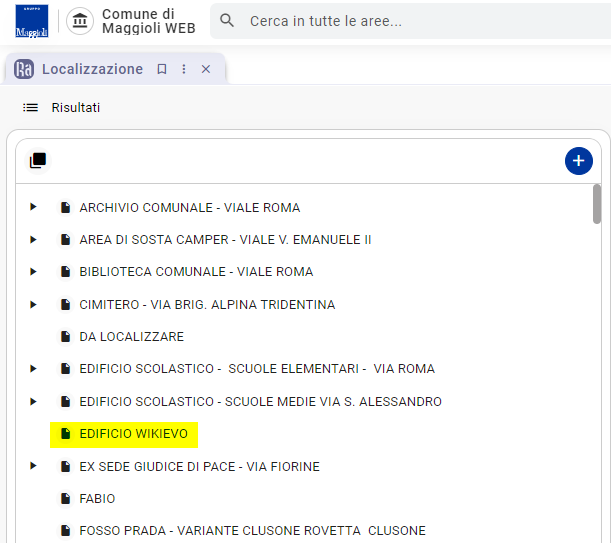Close the Localizzazione tab
Image resolution: width=611 pixels, height=543 pixels.
click(206, 69)
